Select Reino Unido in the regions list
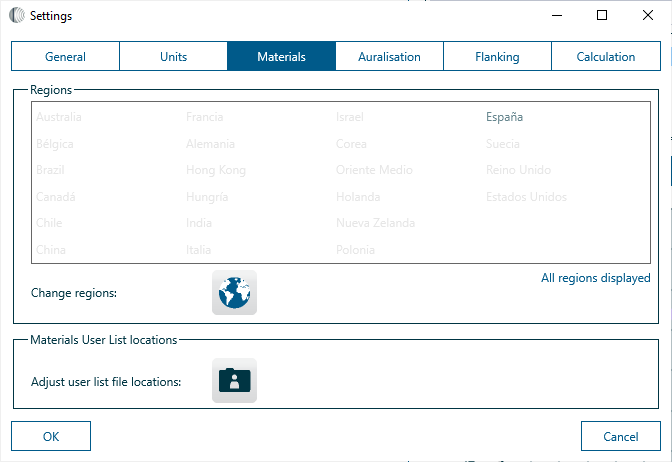 point(519,170)
